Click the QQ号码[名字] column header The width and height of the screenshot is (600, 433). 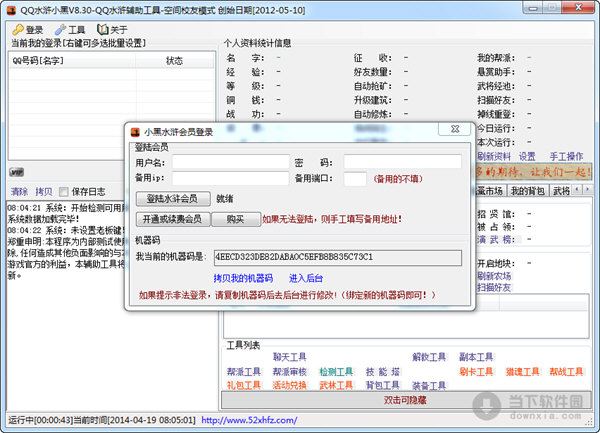(72, 60)
